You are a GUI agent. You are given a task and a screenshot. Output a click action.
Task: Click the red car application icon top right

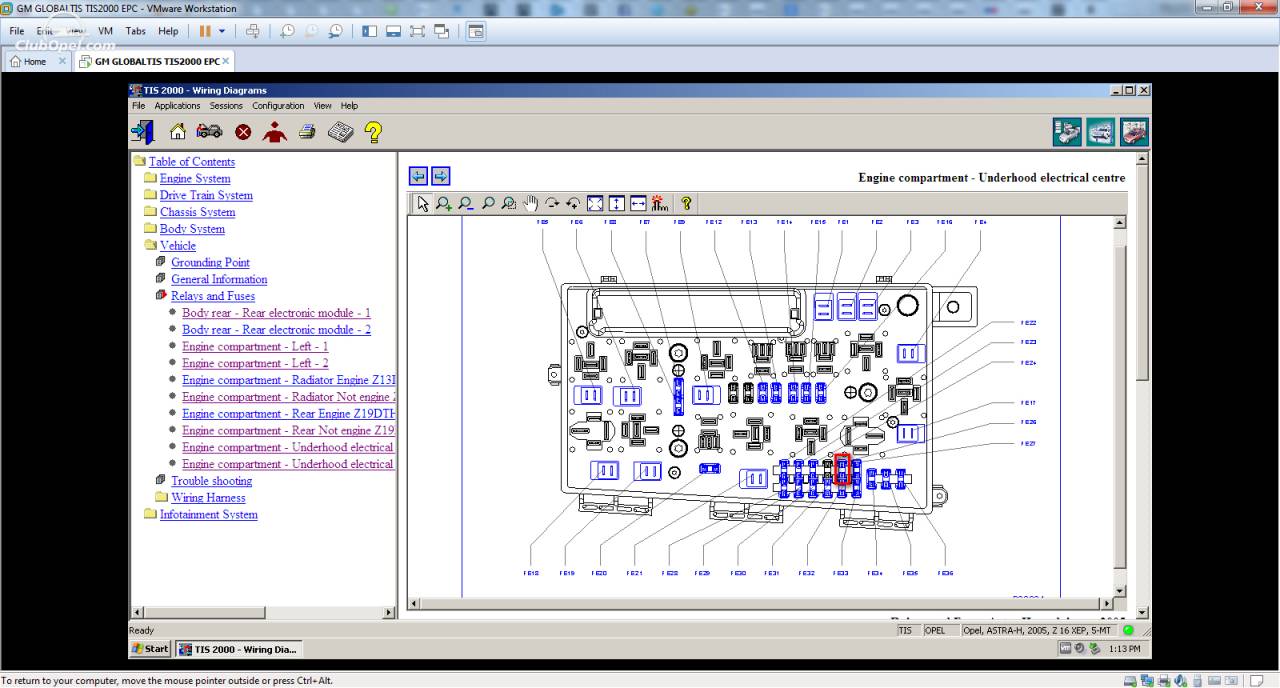[1134, 132]
